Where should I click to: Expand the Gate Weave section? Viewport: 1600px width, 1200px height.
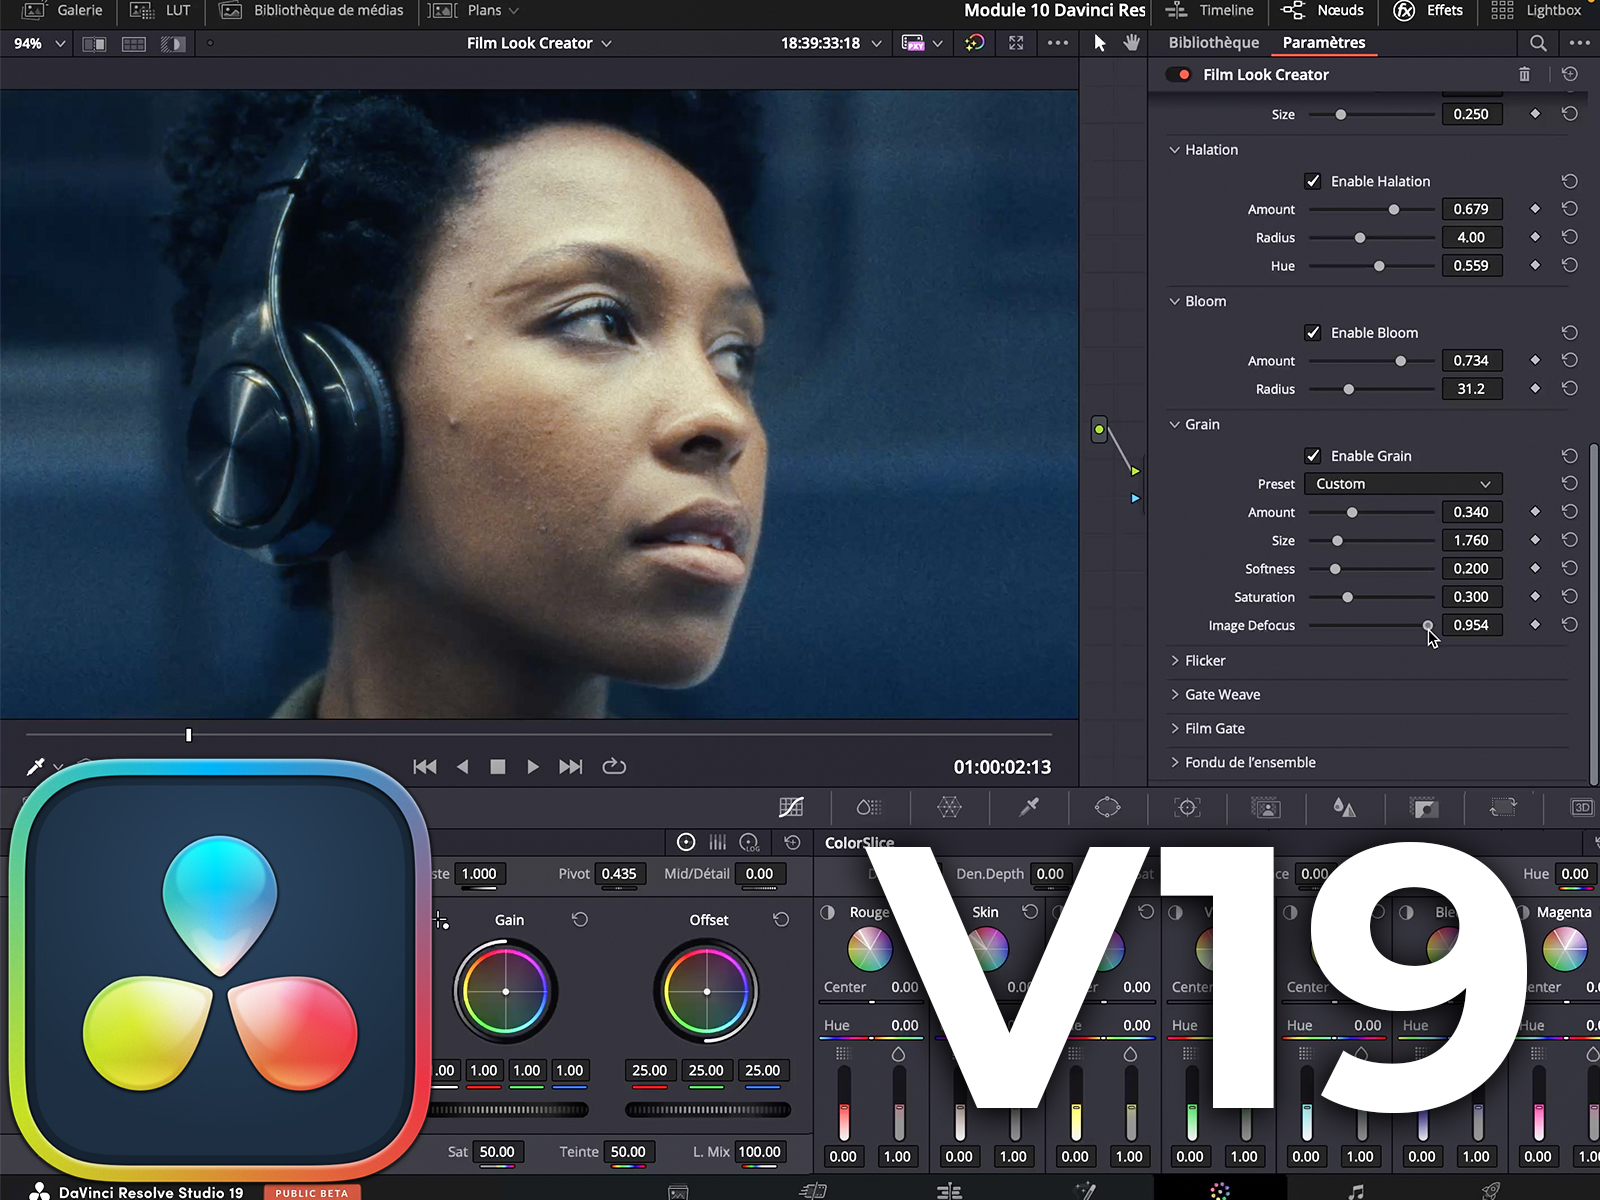pyautogui.click(x=1221, y=695)
